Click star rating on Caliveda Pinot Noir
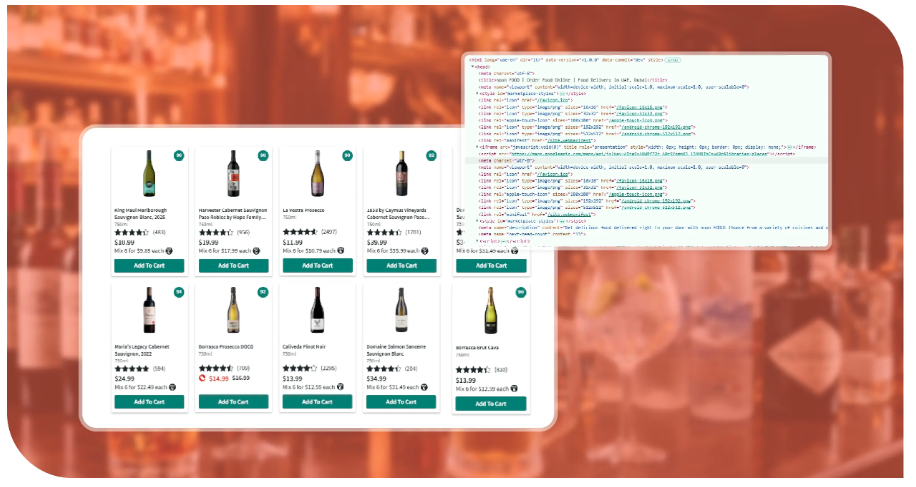The width and height of the screenshot is (916, 487). click(x=300, y=368)
